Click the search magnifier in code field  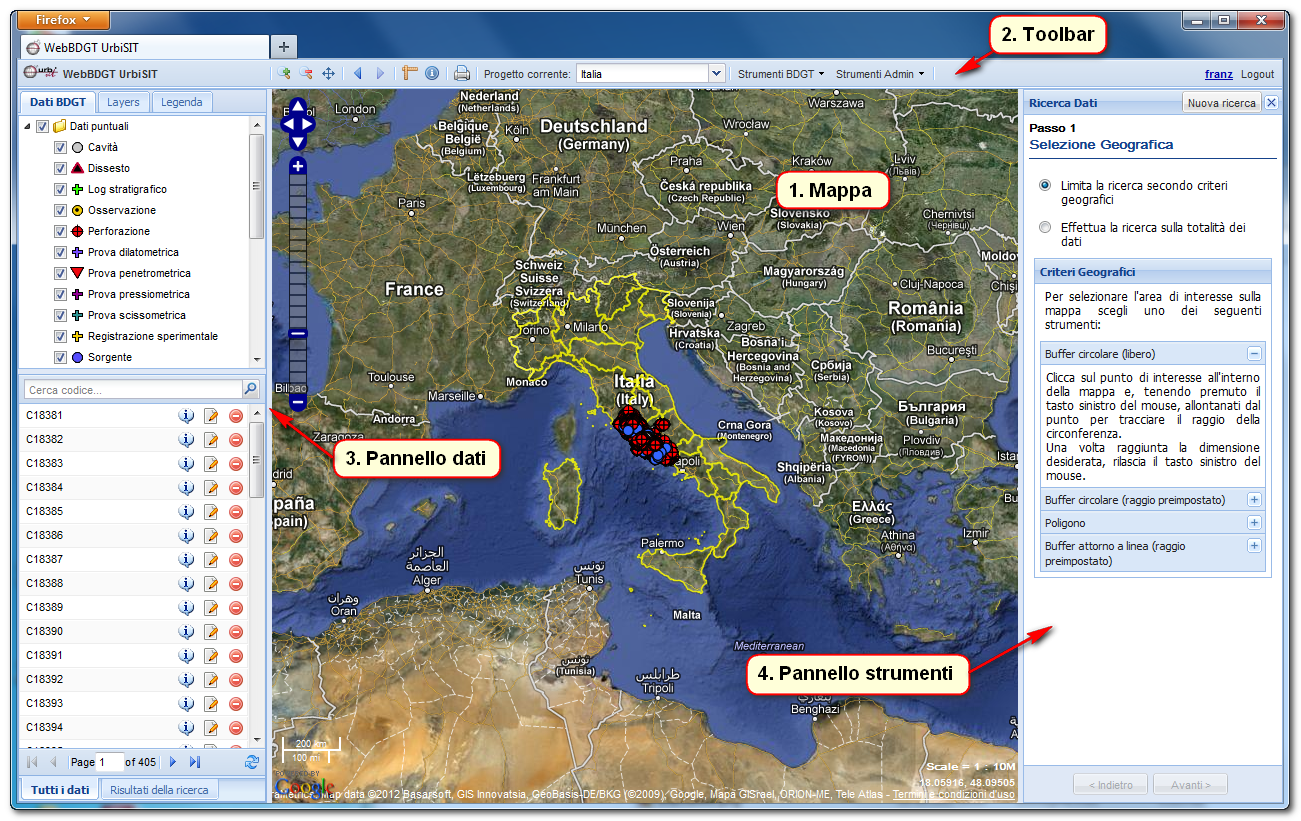[251, 390]
